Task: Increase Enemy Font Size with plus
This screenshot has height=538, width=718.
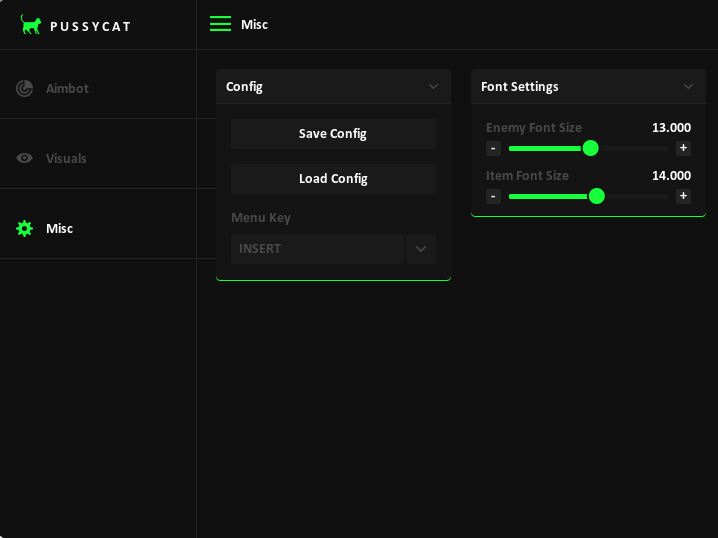Action: click(683, 148)
